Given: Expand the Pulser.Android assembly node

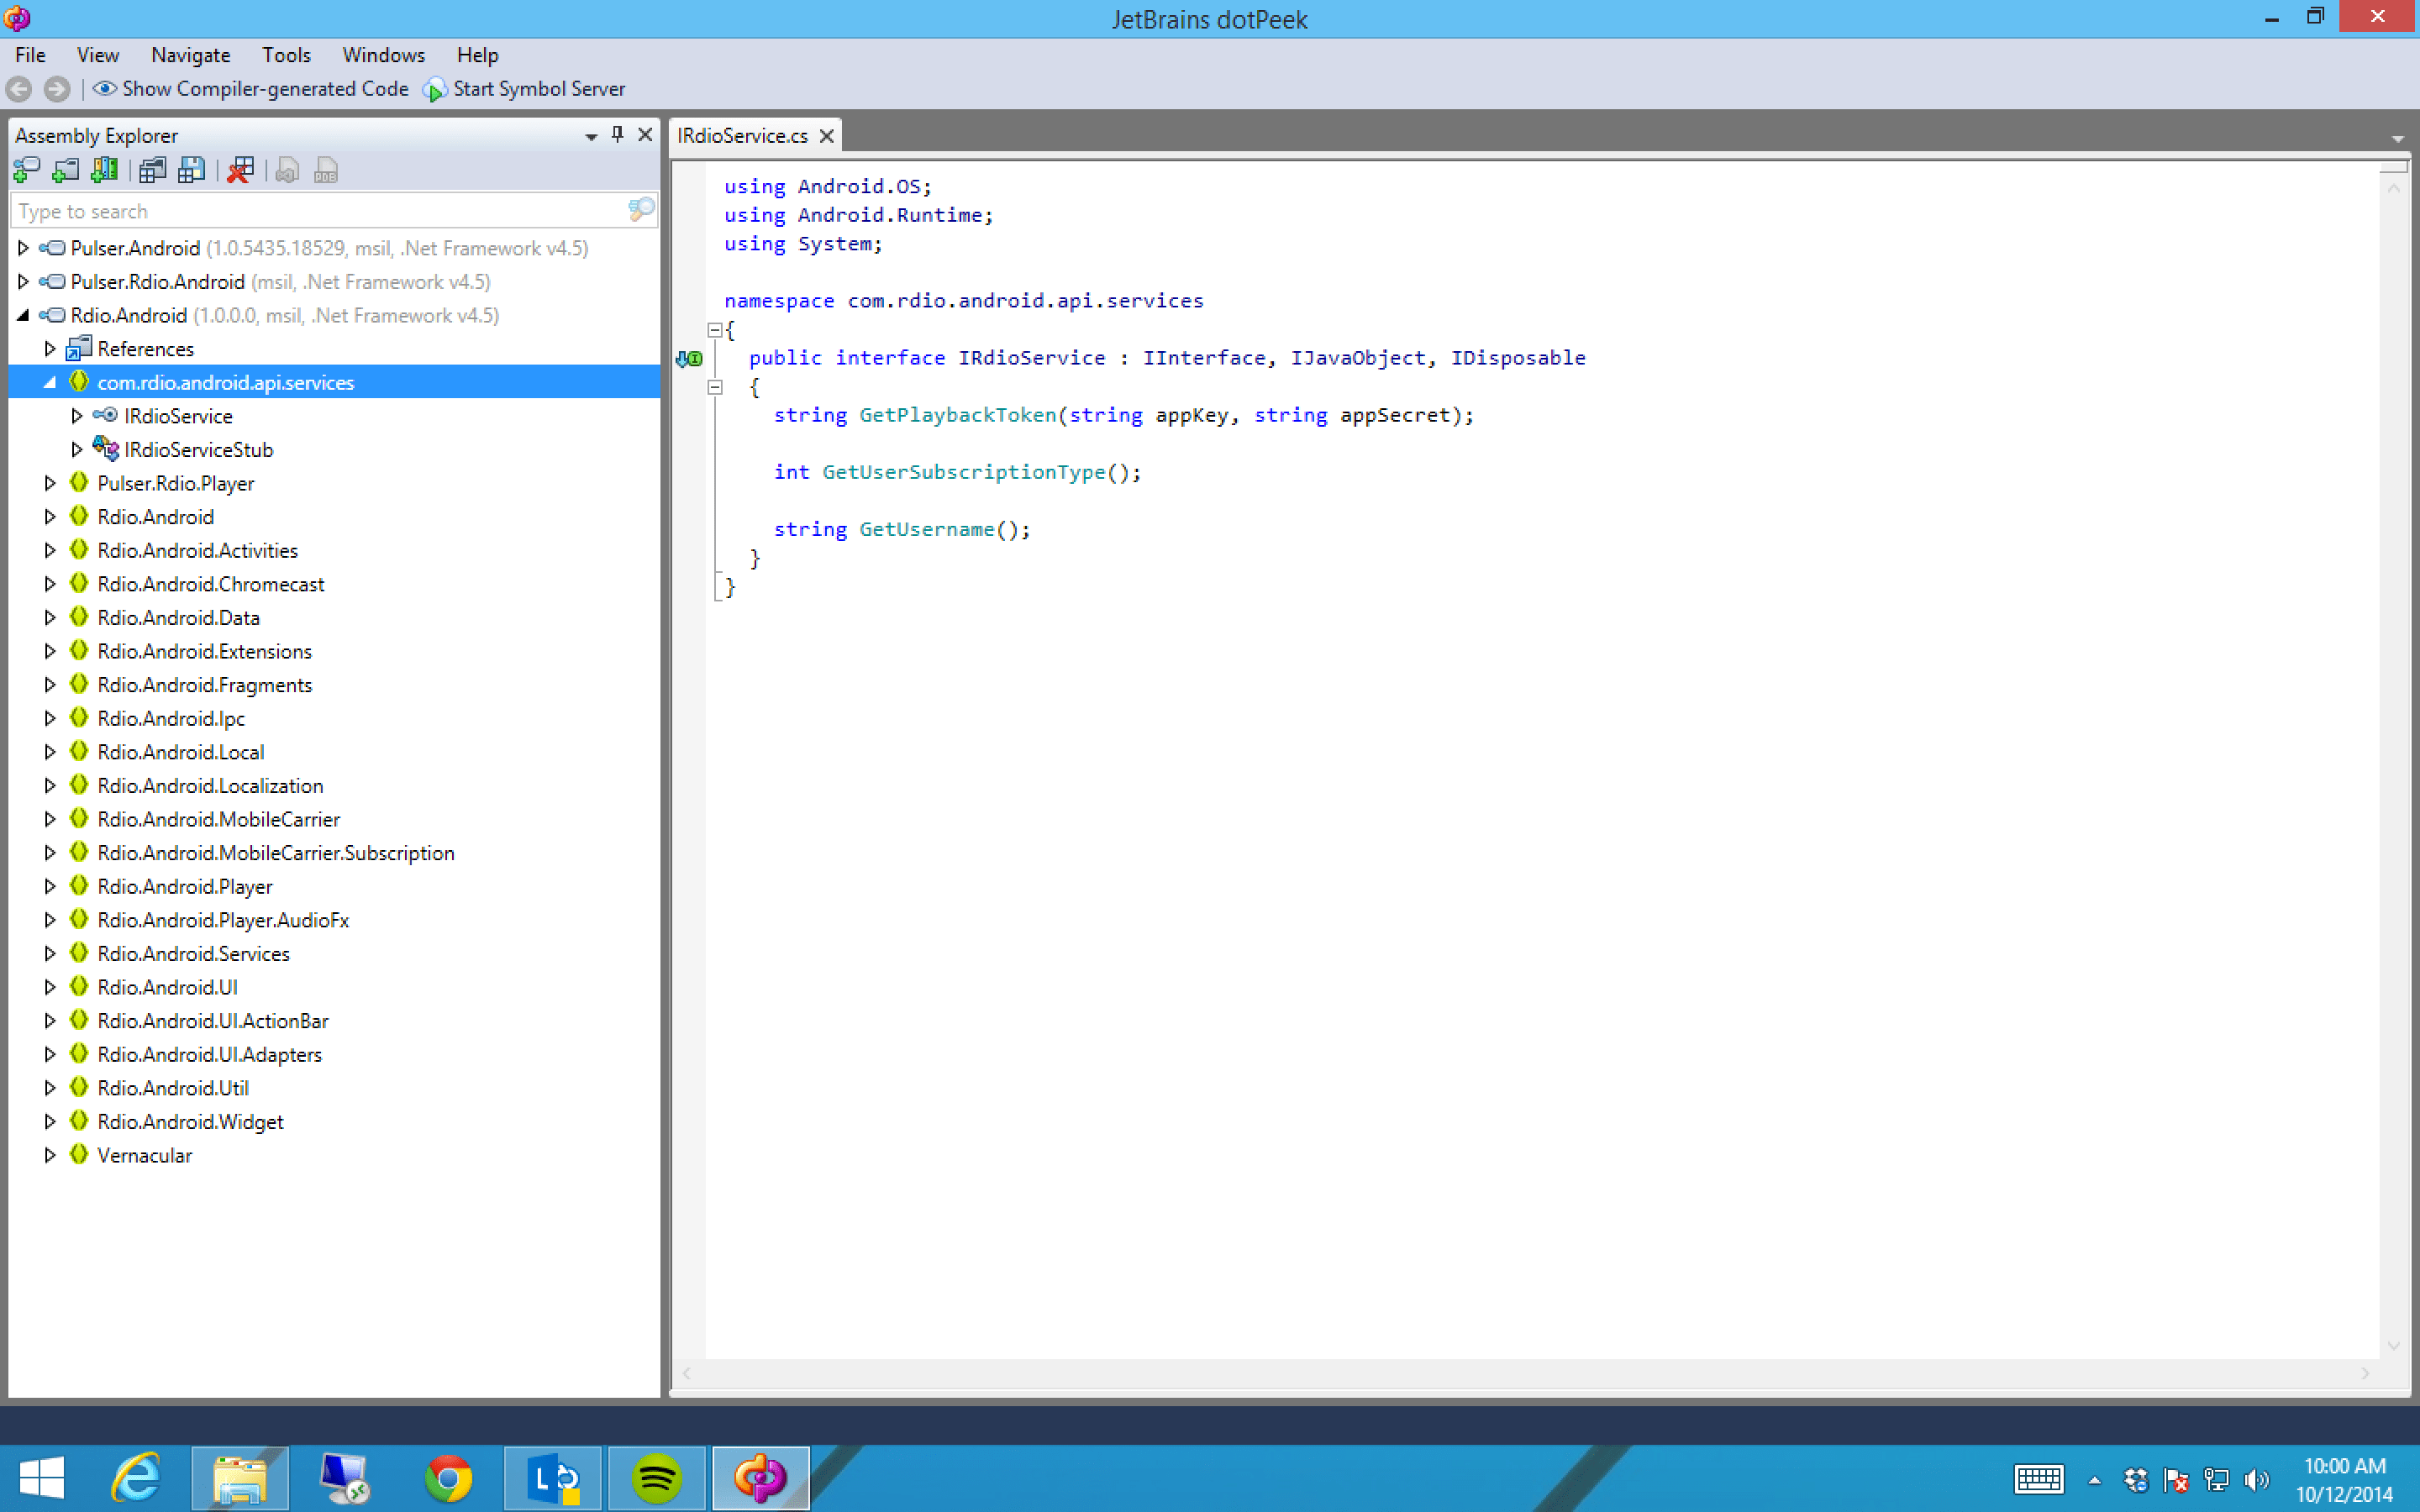Looking at the screenshot, I should click(23, 248).
